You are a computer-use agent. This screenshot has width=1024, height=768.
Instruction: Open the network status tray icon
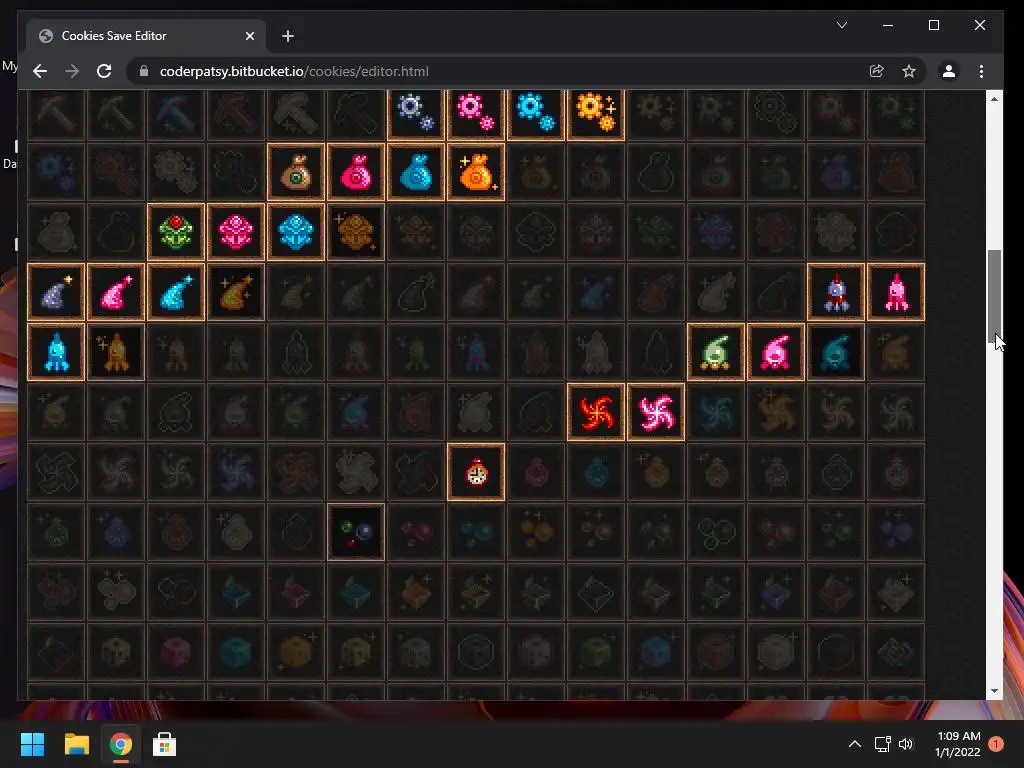pyautogui.click(x=882, y=744)
